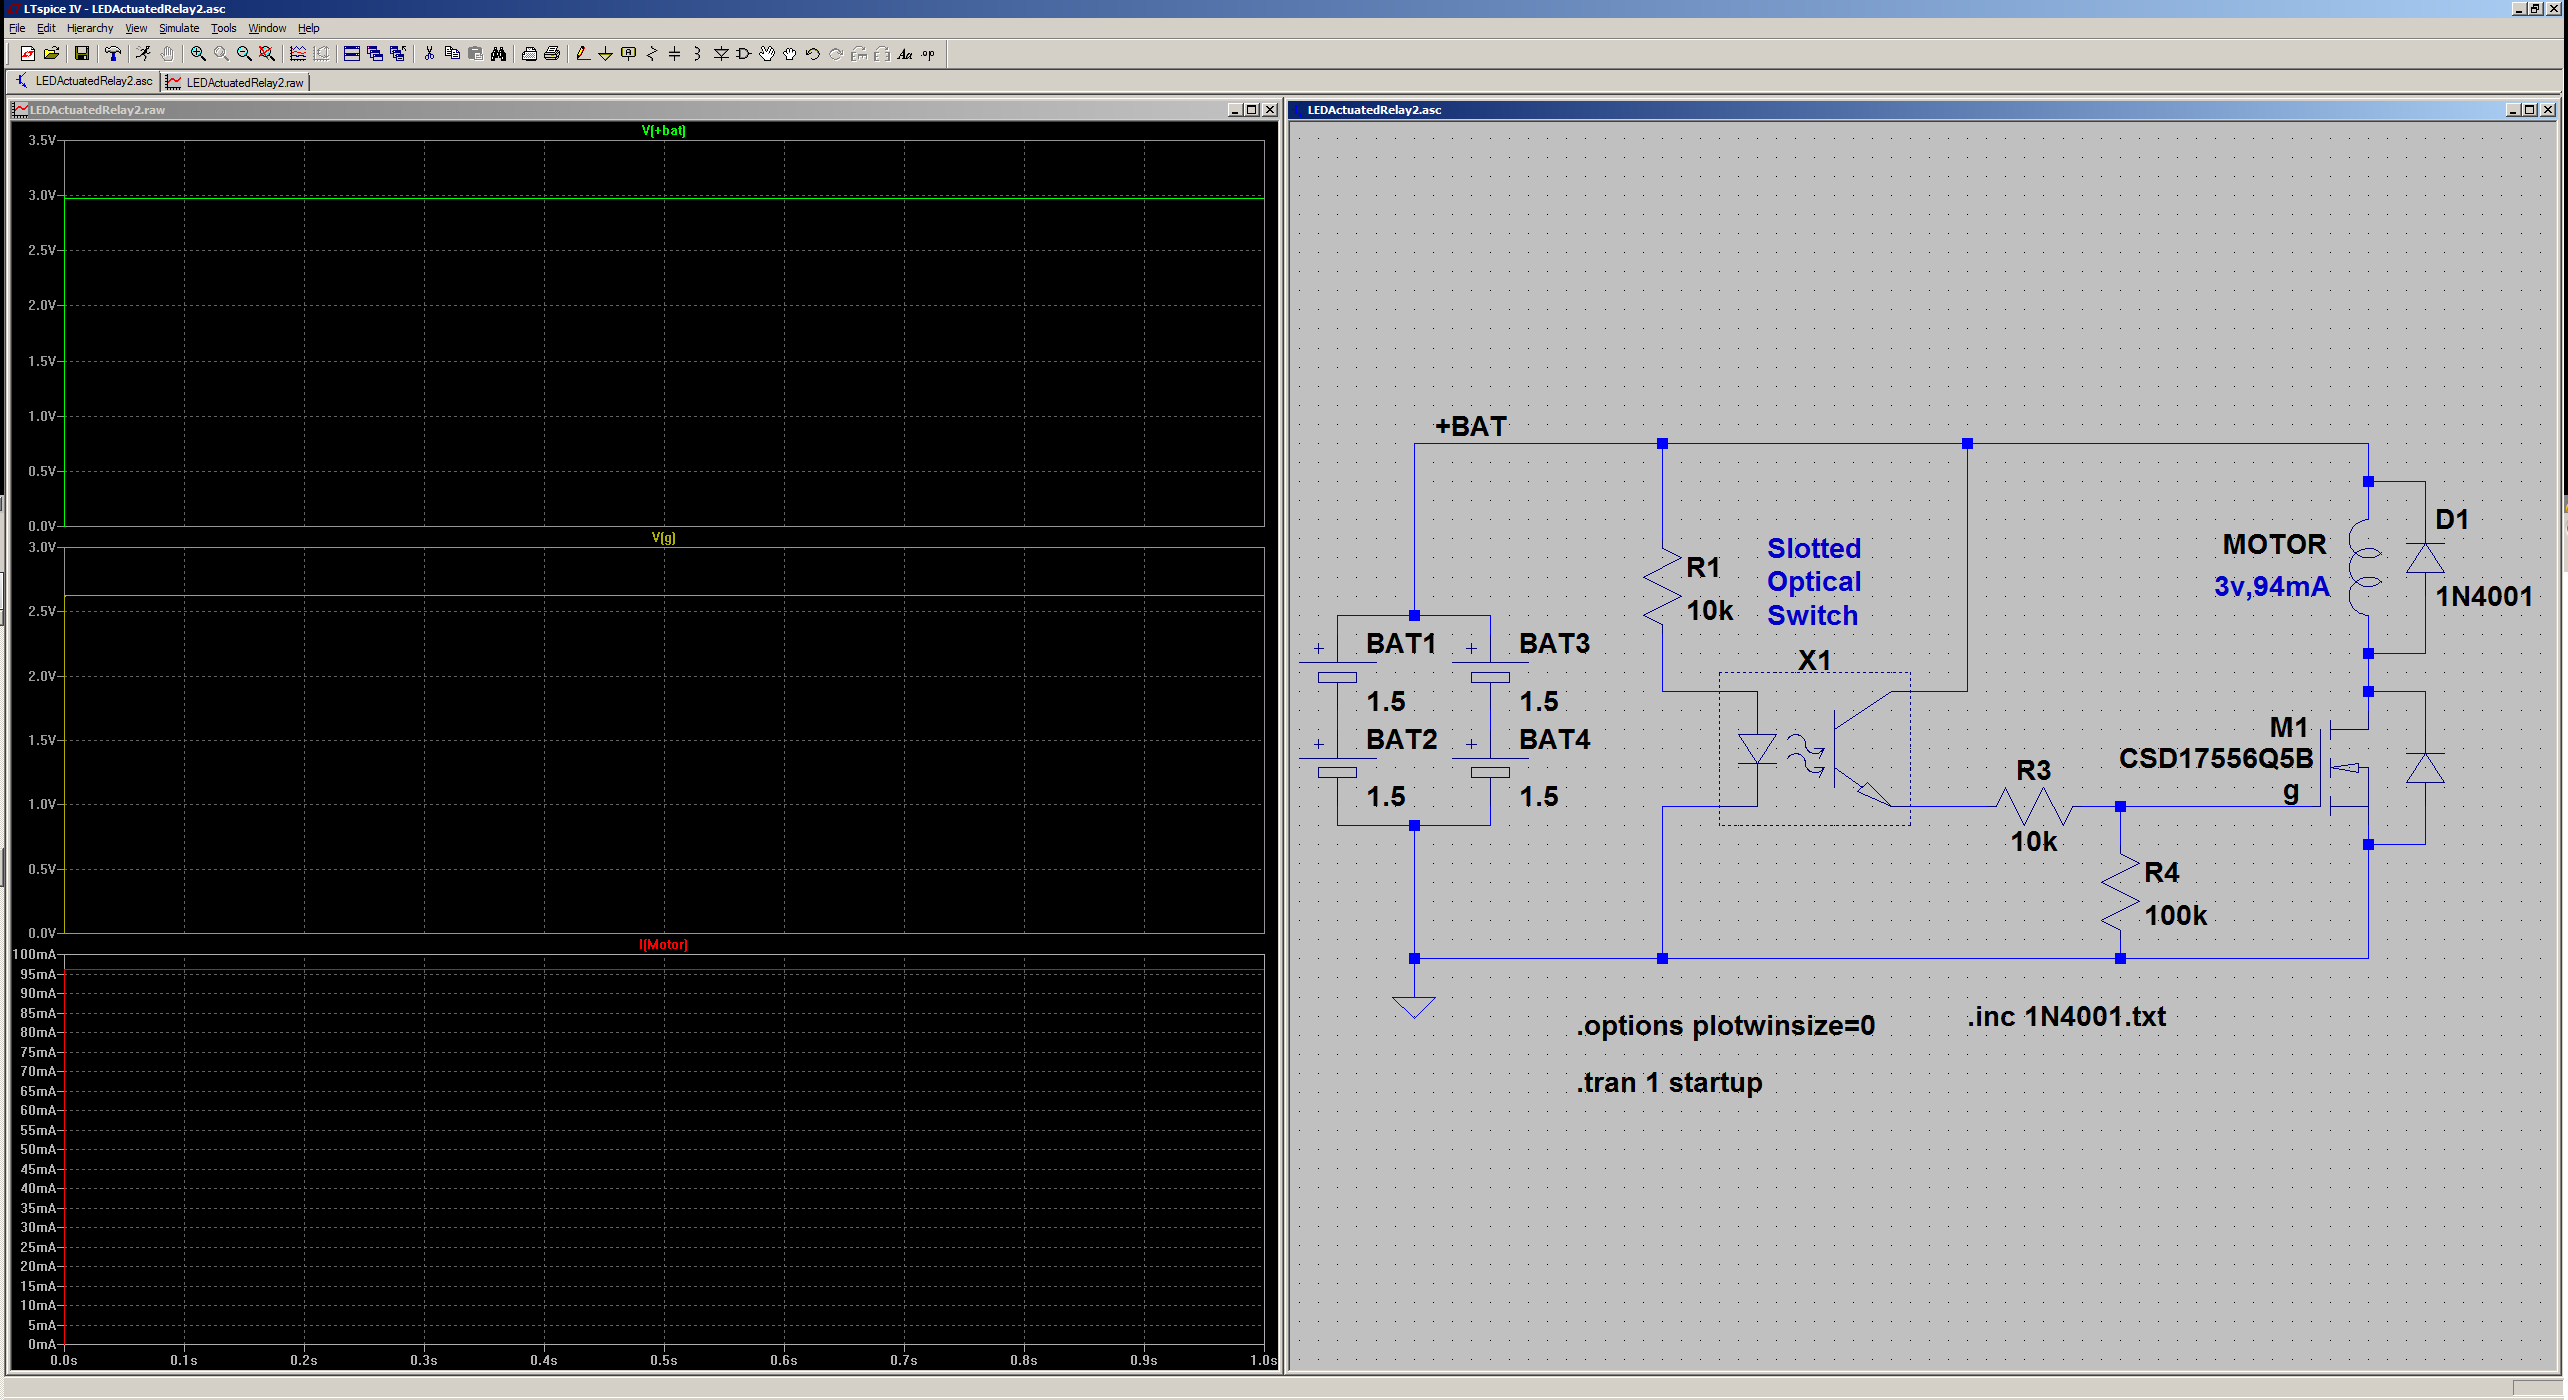Run the simulation with the running man icon

[x=144, y=54]
